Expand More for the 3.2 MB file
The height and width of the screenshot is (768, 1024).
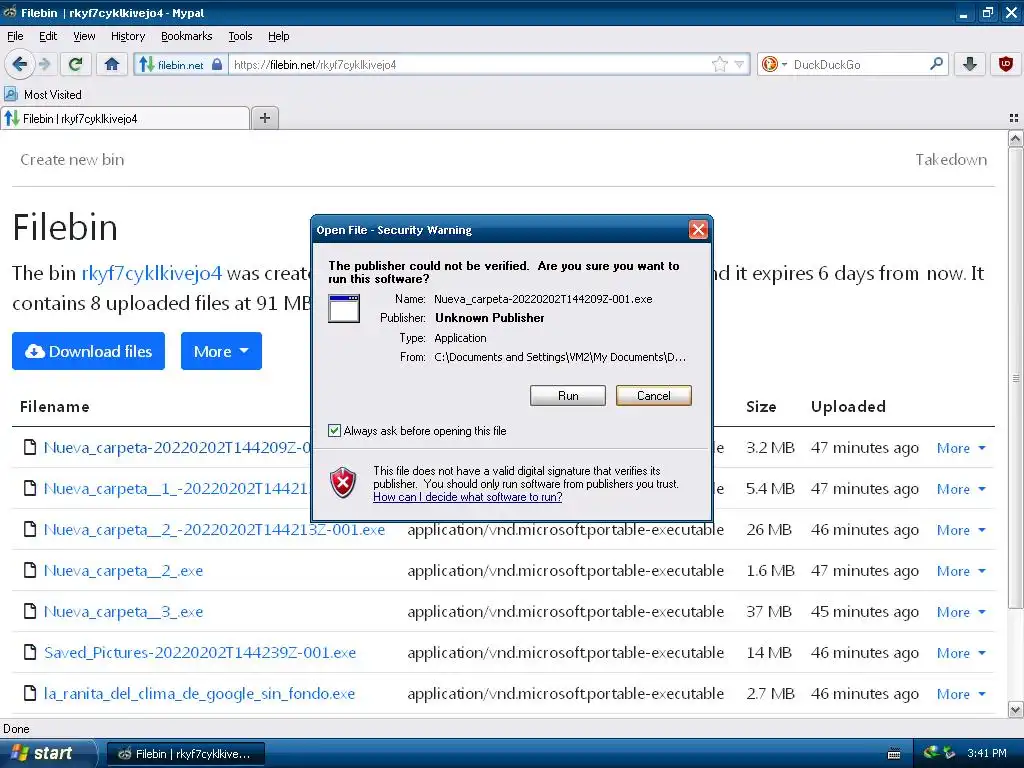click(x=961, y=448)
